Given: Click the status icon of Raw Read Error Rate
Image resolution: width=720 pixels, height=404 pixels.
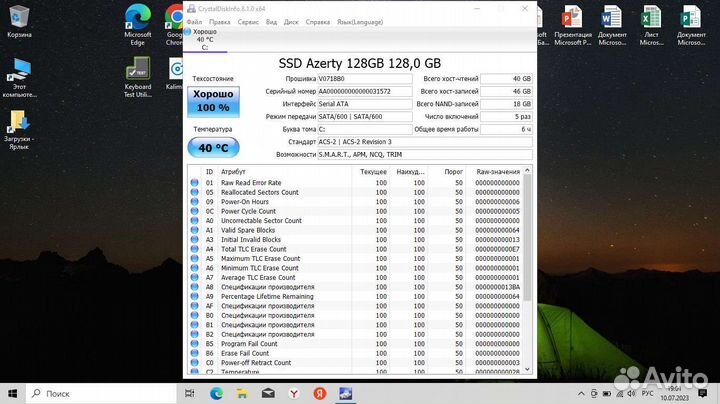Looking at the screenshot, I should (195, 183).
